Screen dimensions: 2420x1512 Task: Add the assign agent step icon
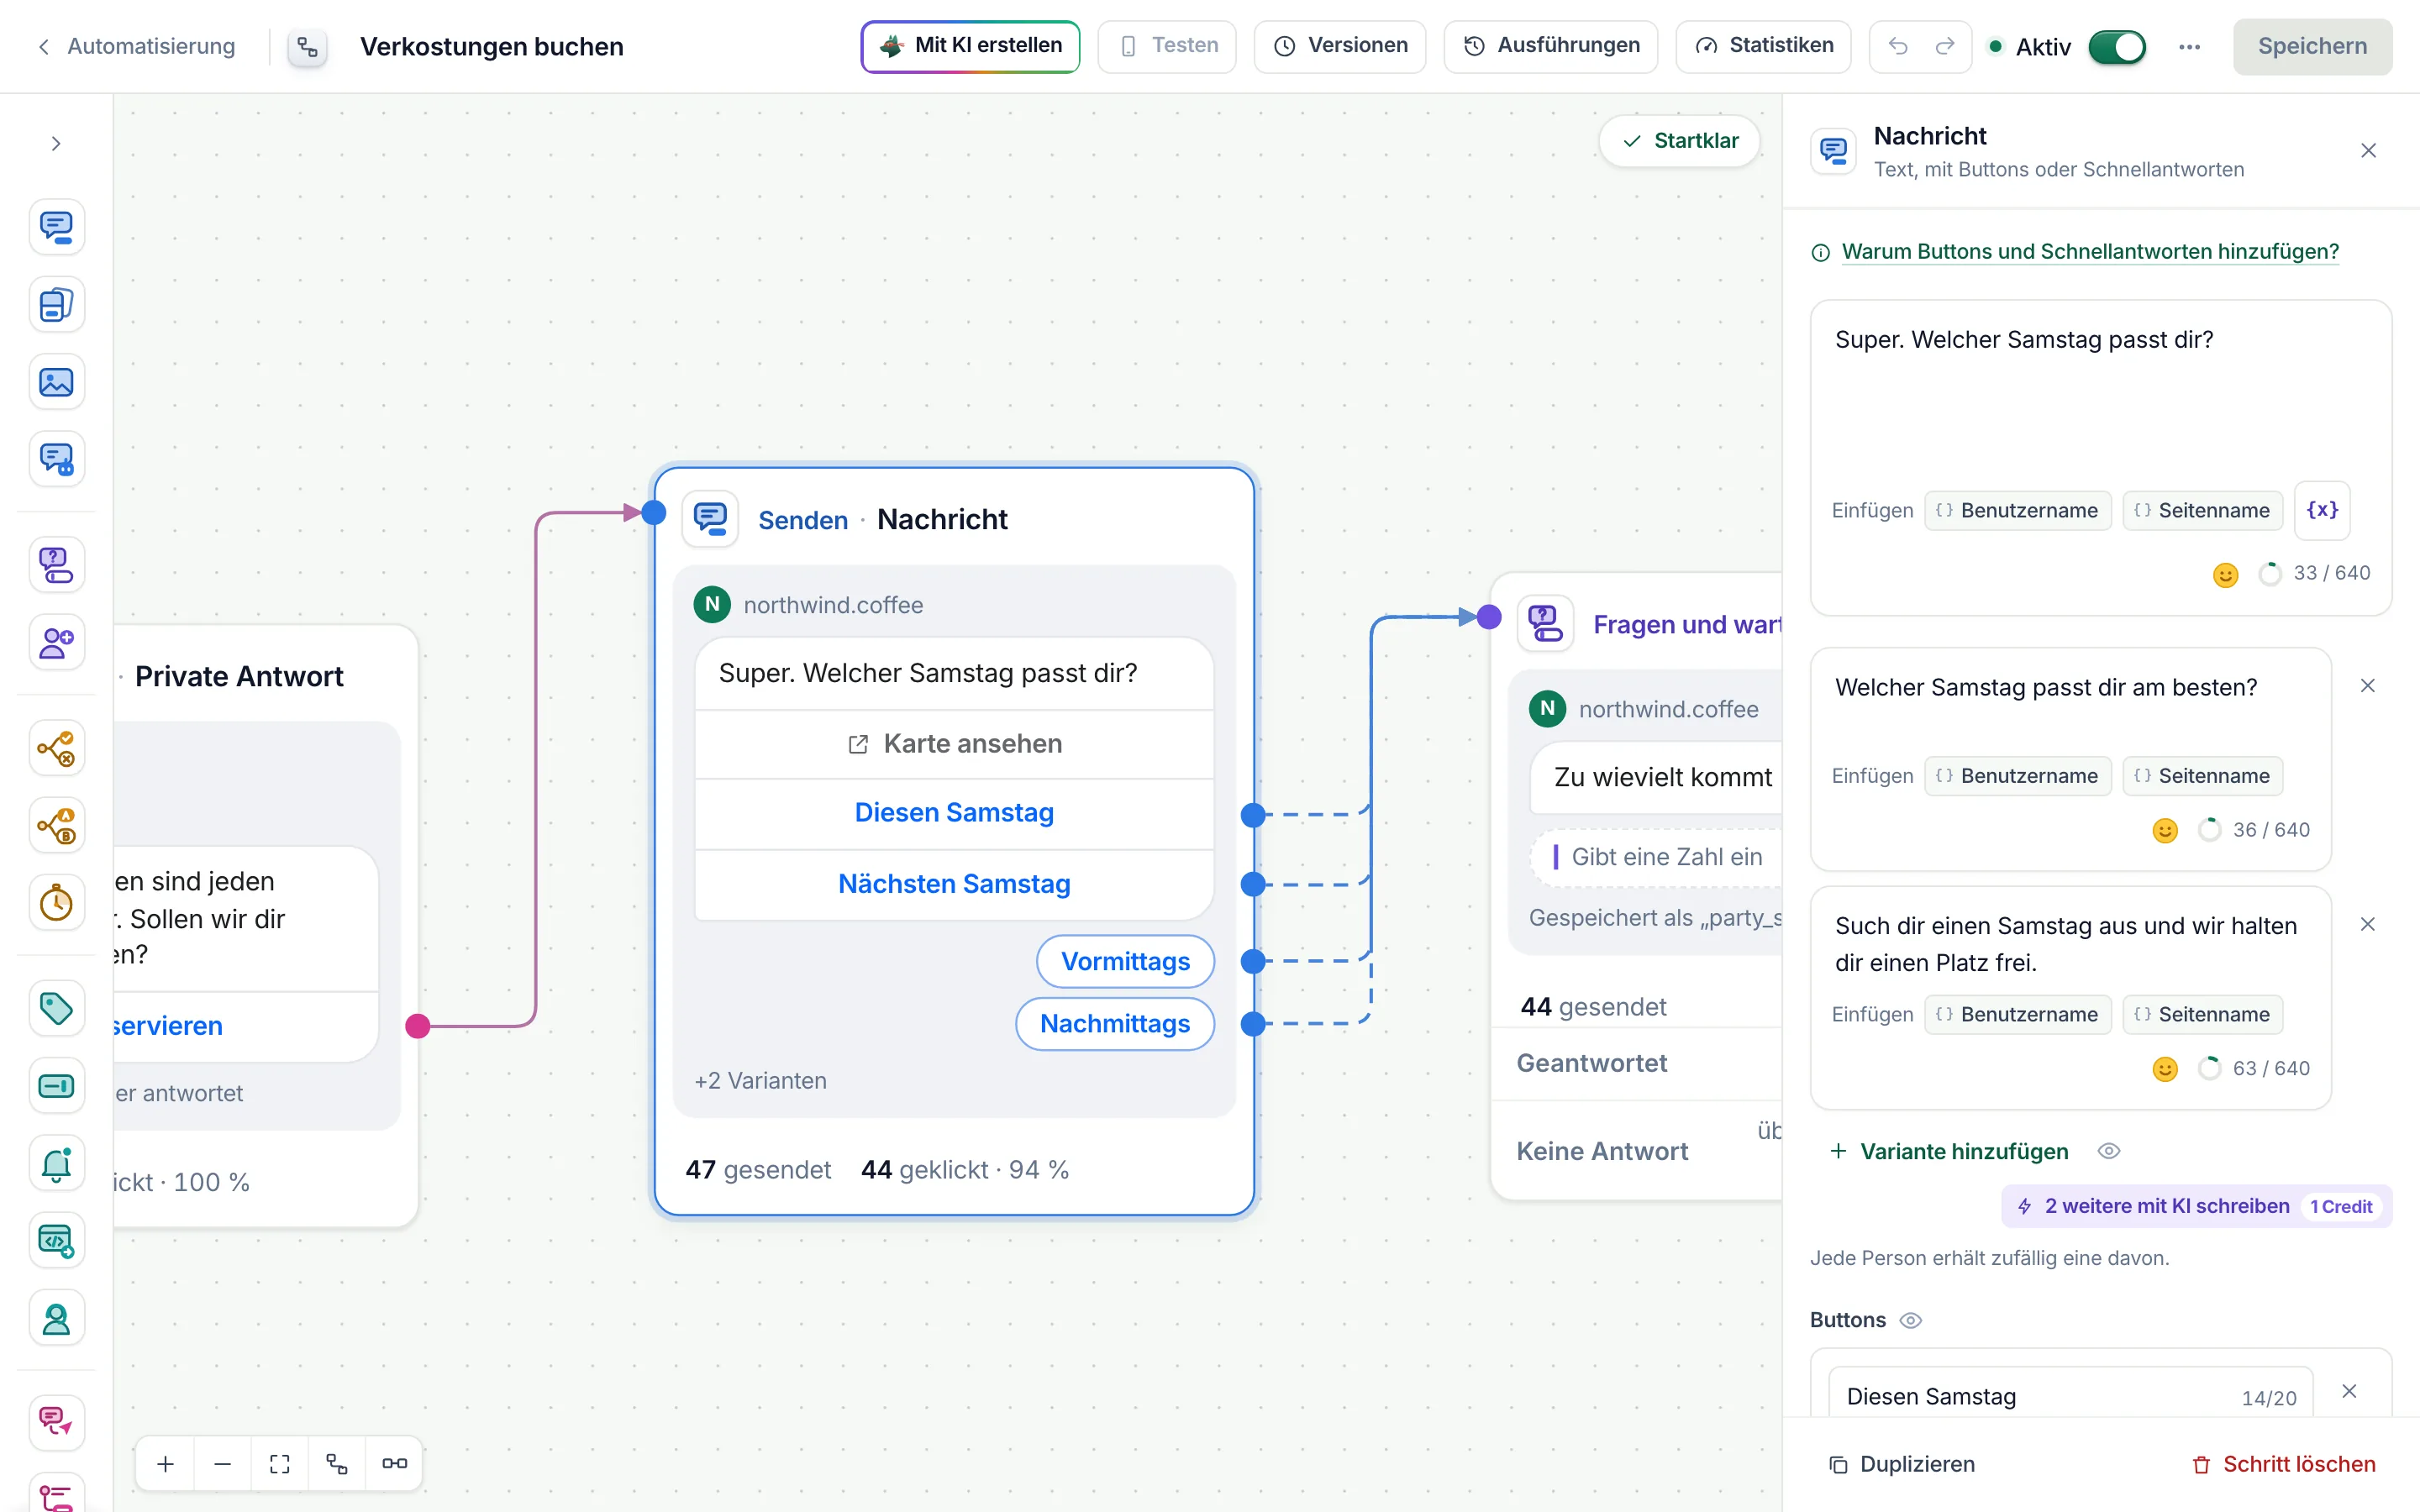click(x=56, y=1319)
